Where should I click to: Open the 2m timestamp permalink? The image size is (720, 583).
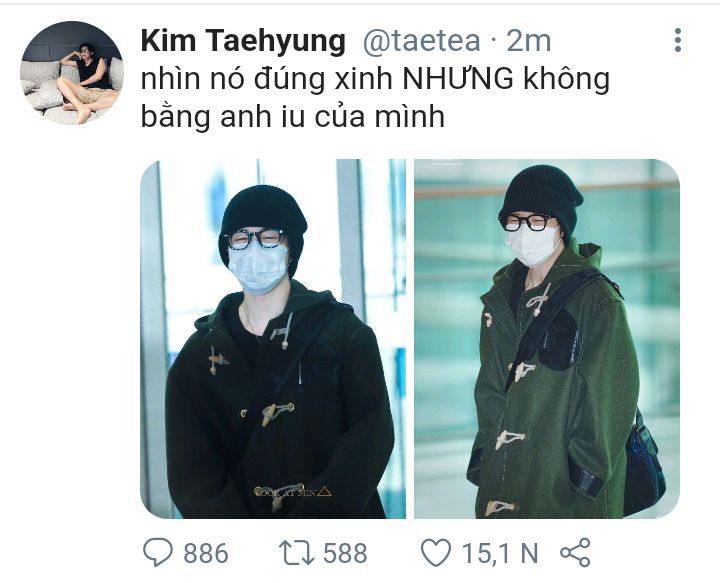[528, 41]
